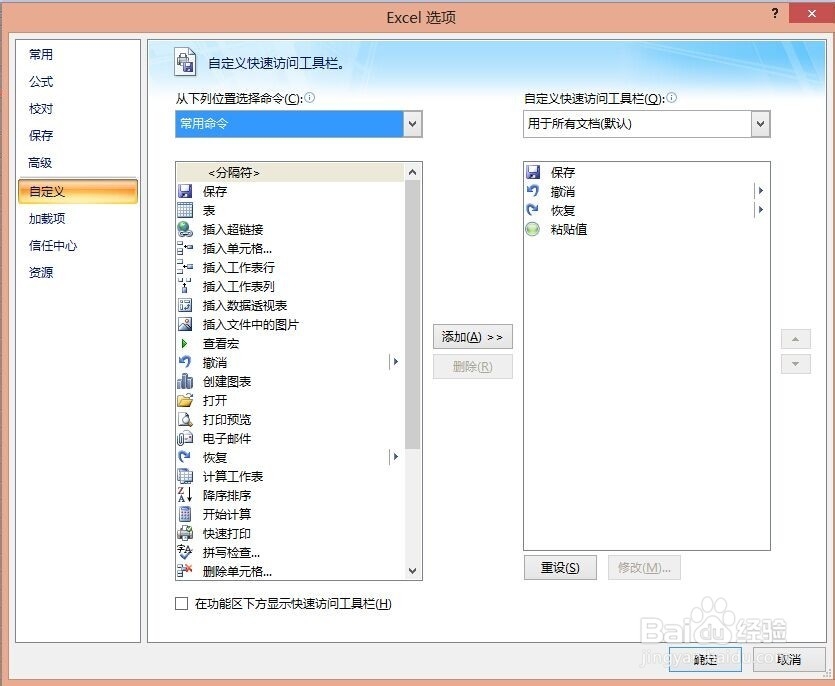Click the 计算工作表 icon
Image resolution: width=835 pixels, height=686 pixels.
pos(185,476)
